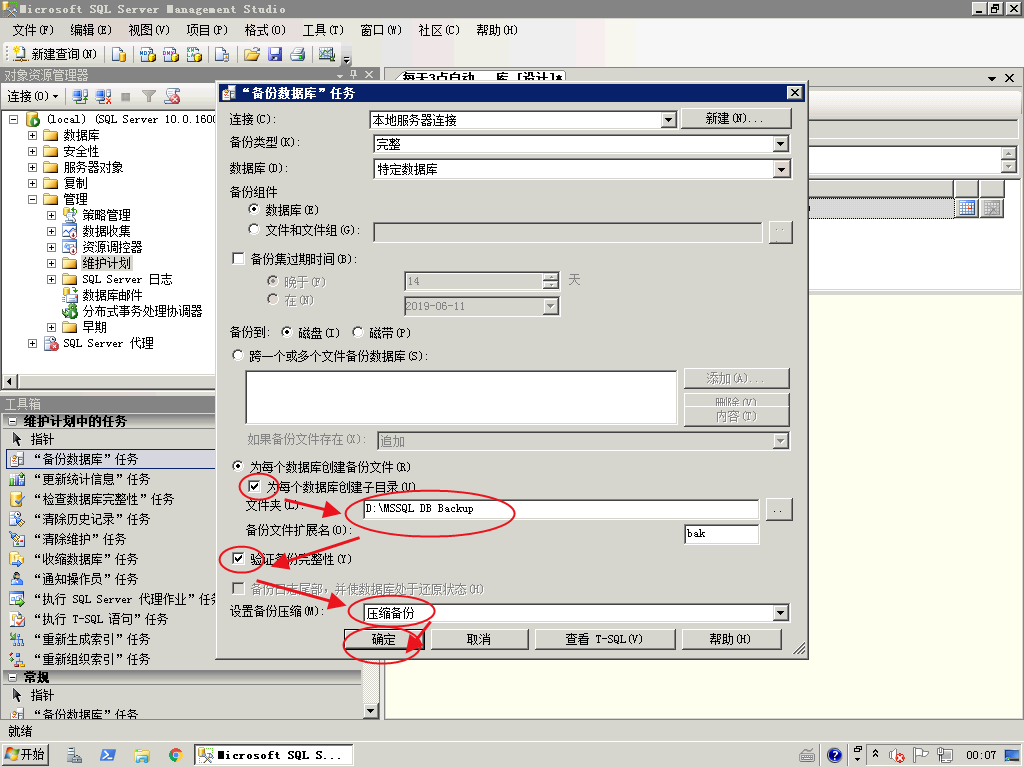
Task: Click the 帮助(H) button in dialog
Action: 731,639
